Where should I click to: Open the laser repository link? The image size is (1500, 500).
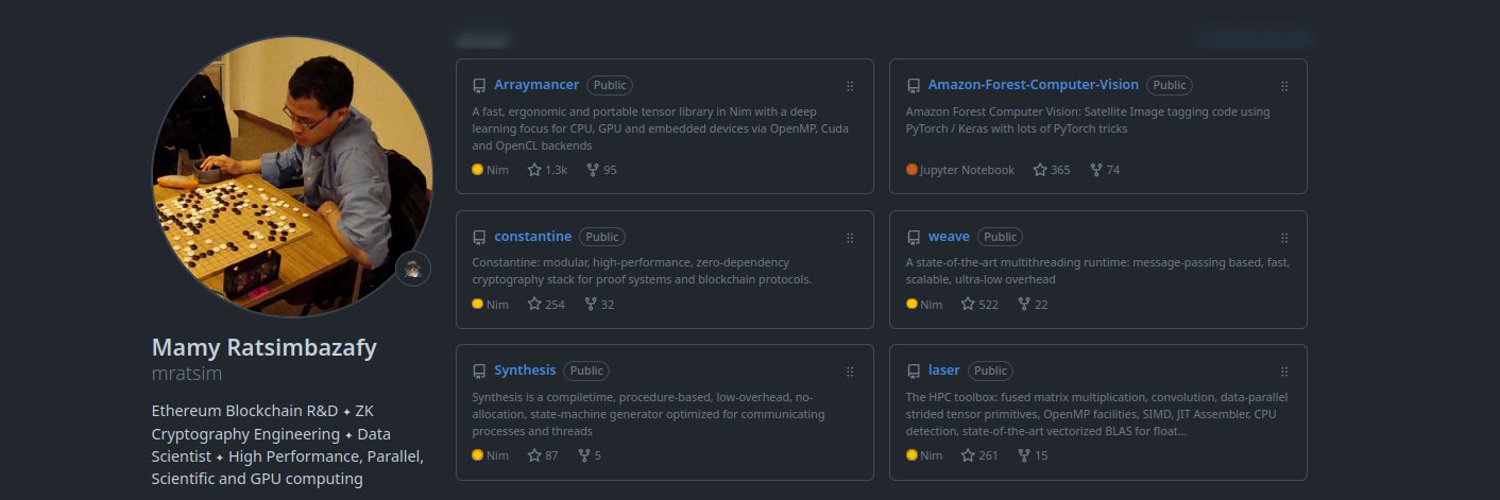pyautogui.click(x=943, y=370)
